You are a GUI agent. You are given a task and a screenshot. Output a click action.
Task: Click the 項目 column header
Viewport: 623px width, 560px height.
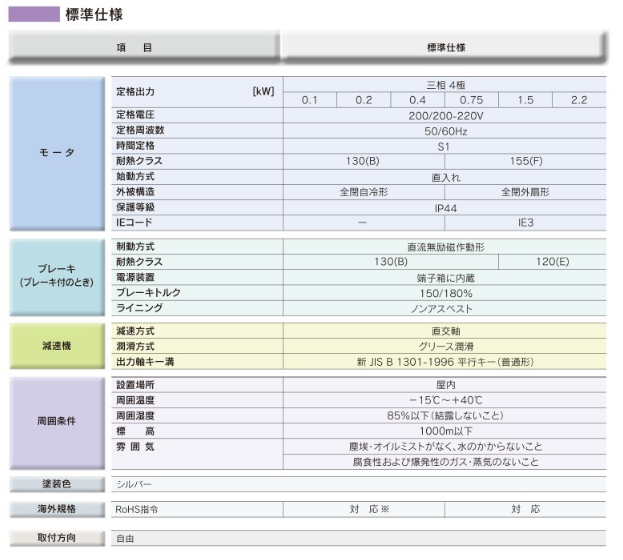pyautogui.click(x=142, y=48)
